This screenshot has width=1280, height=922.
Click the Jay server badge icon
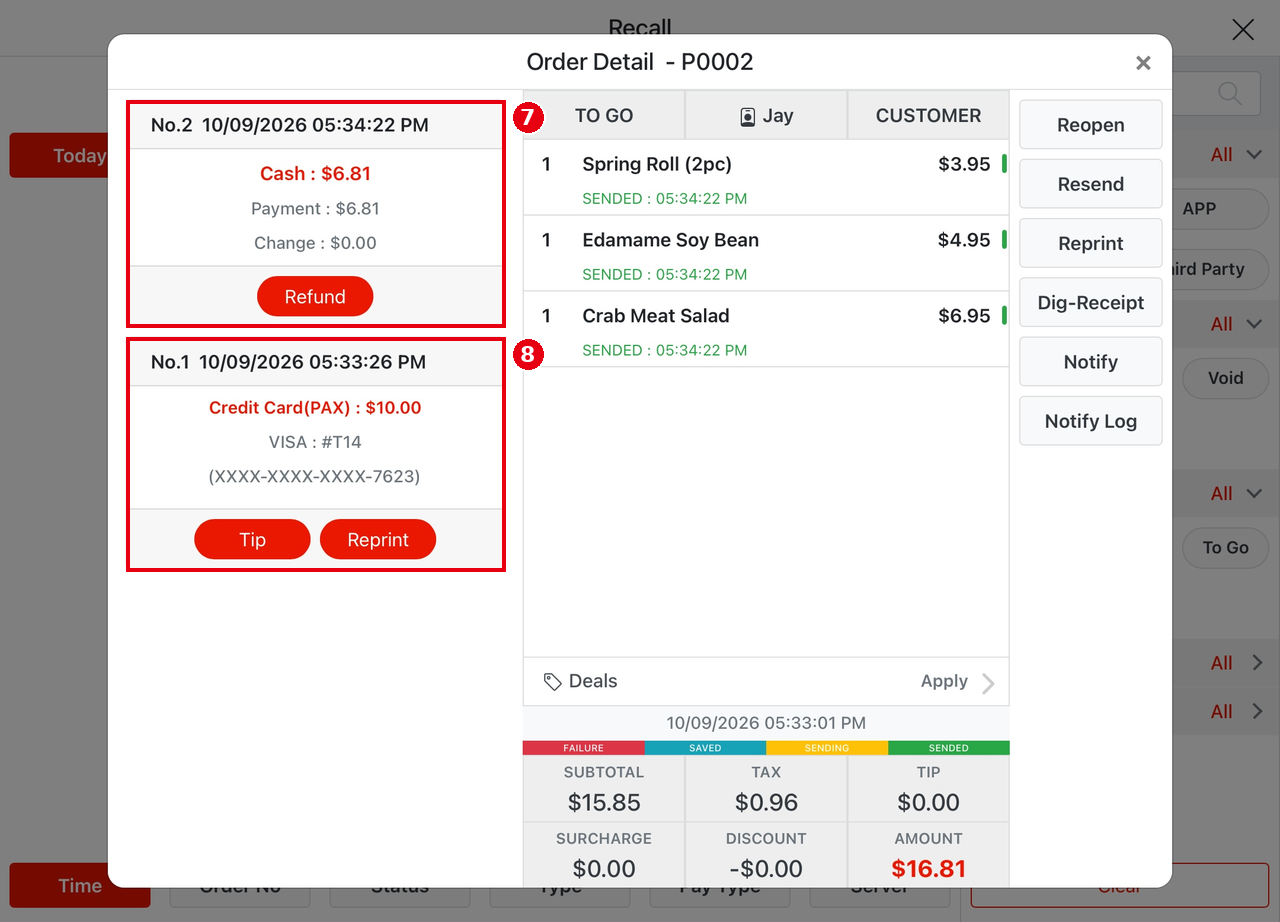tap(748, 117)
